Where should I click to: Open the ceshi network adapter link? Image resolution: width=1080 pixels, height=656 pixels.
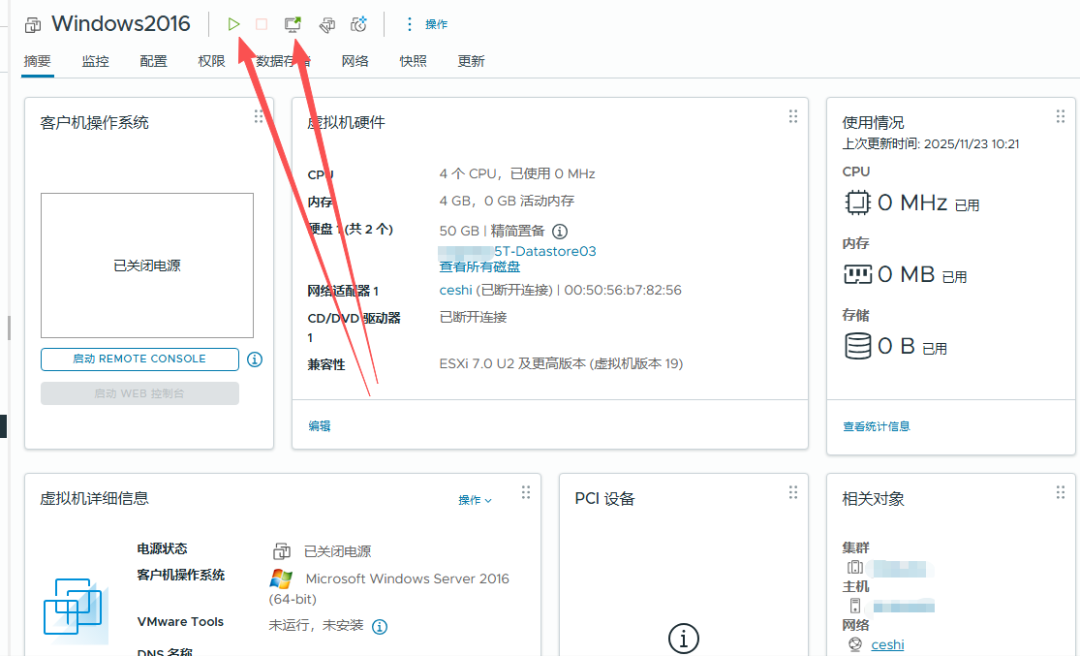click(455, 290)
